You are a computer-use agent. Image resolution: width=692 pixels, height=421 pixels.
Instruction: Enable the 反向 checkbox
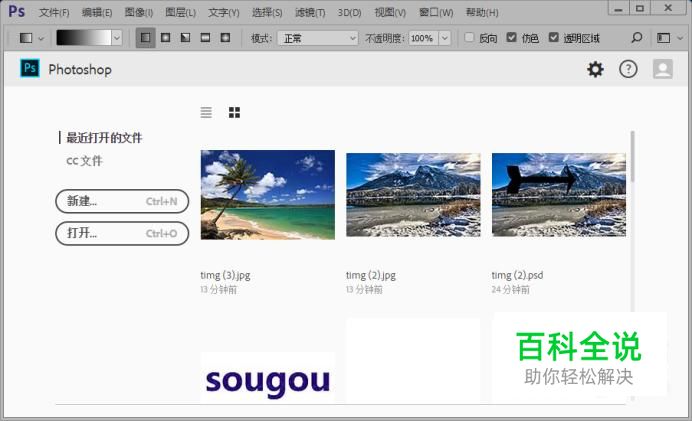click(470, 38)
